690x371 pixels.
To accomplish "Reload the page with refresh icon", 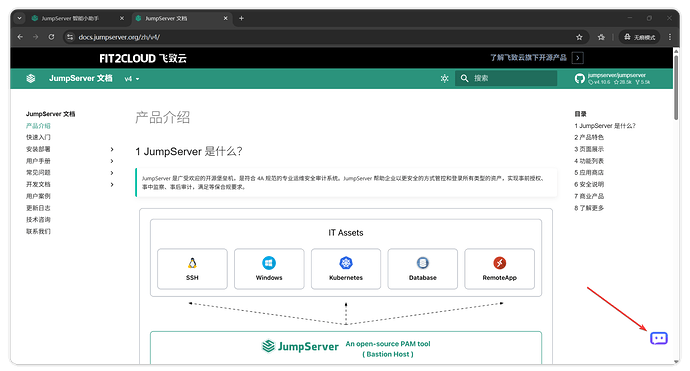I will 51,37.
